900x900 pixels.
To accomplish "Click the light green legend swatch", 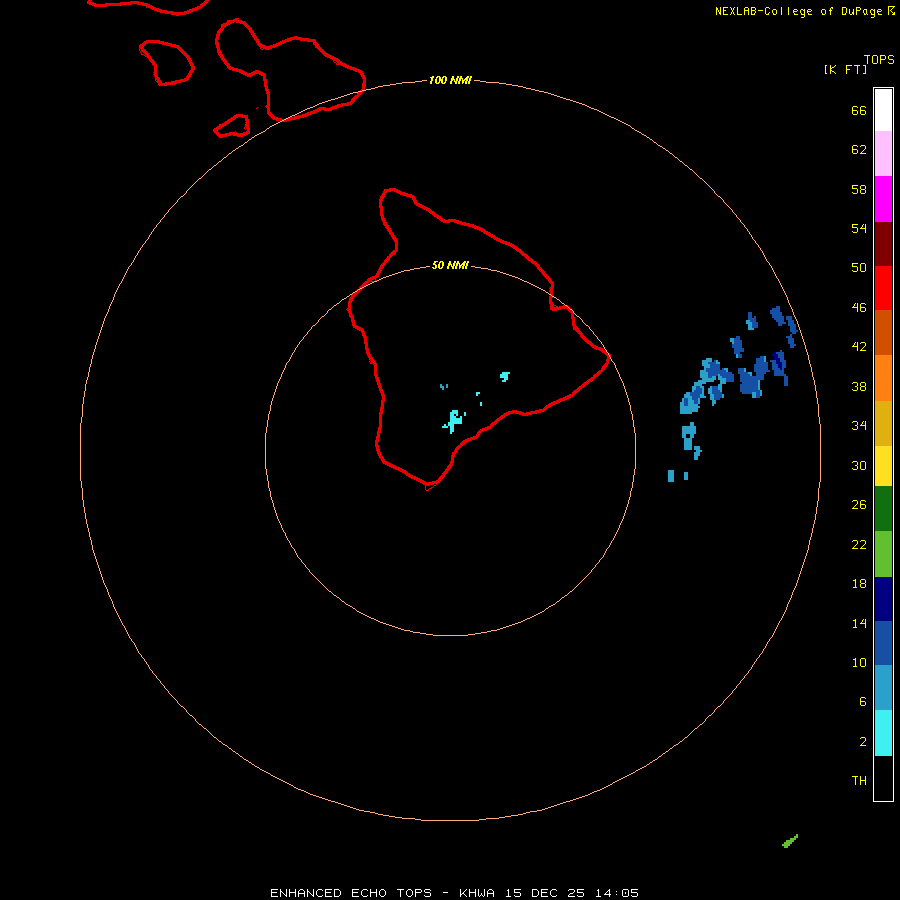I will [x=883, y=554].
